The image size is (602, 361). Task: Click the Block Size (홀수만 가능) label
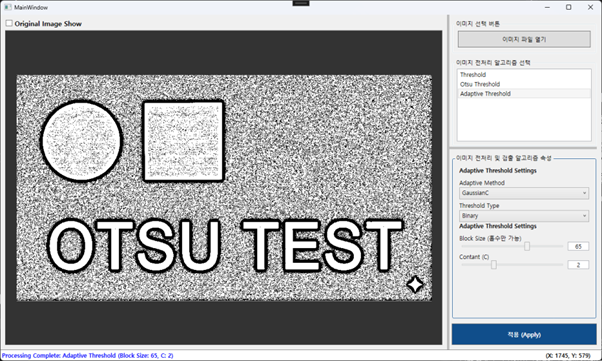[x=490, y=238]
